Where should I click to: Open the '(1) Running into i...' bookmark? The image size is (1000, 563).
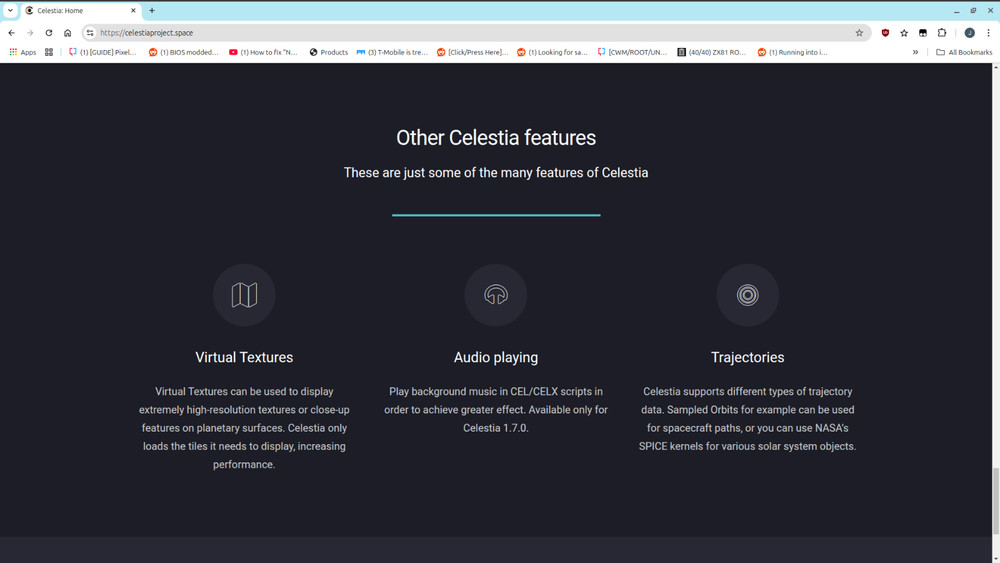[793, 52]
